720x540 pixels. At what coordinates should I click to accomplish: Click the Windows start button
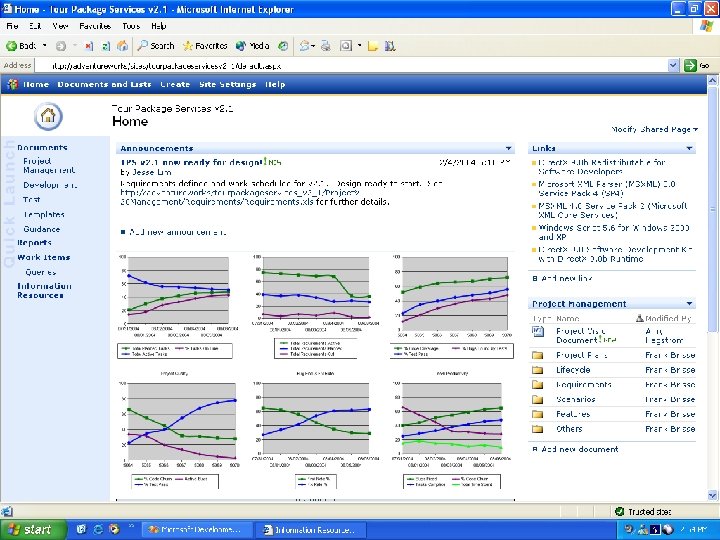click(x=31, y=530)
